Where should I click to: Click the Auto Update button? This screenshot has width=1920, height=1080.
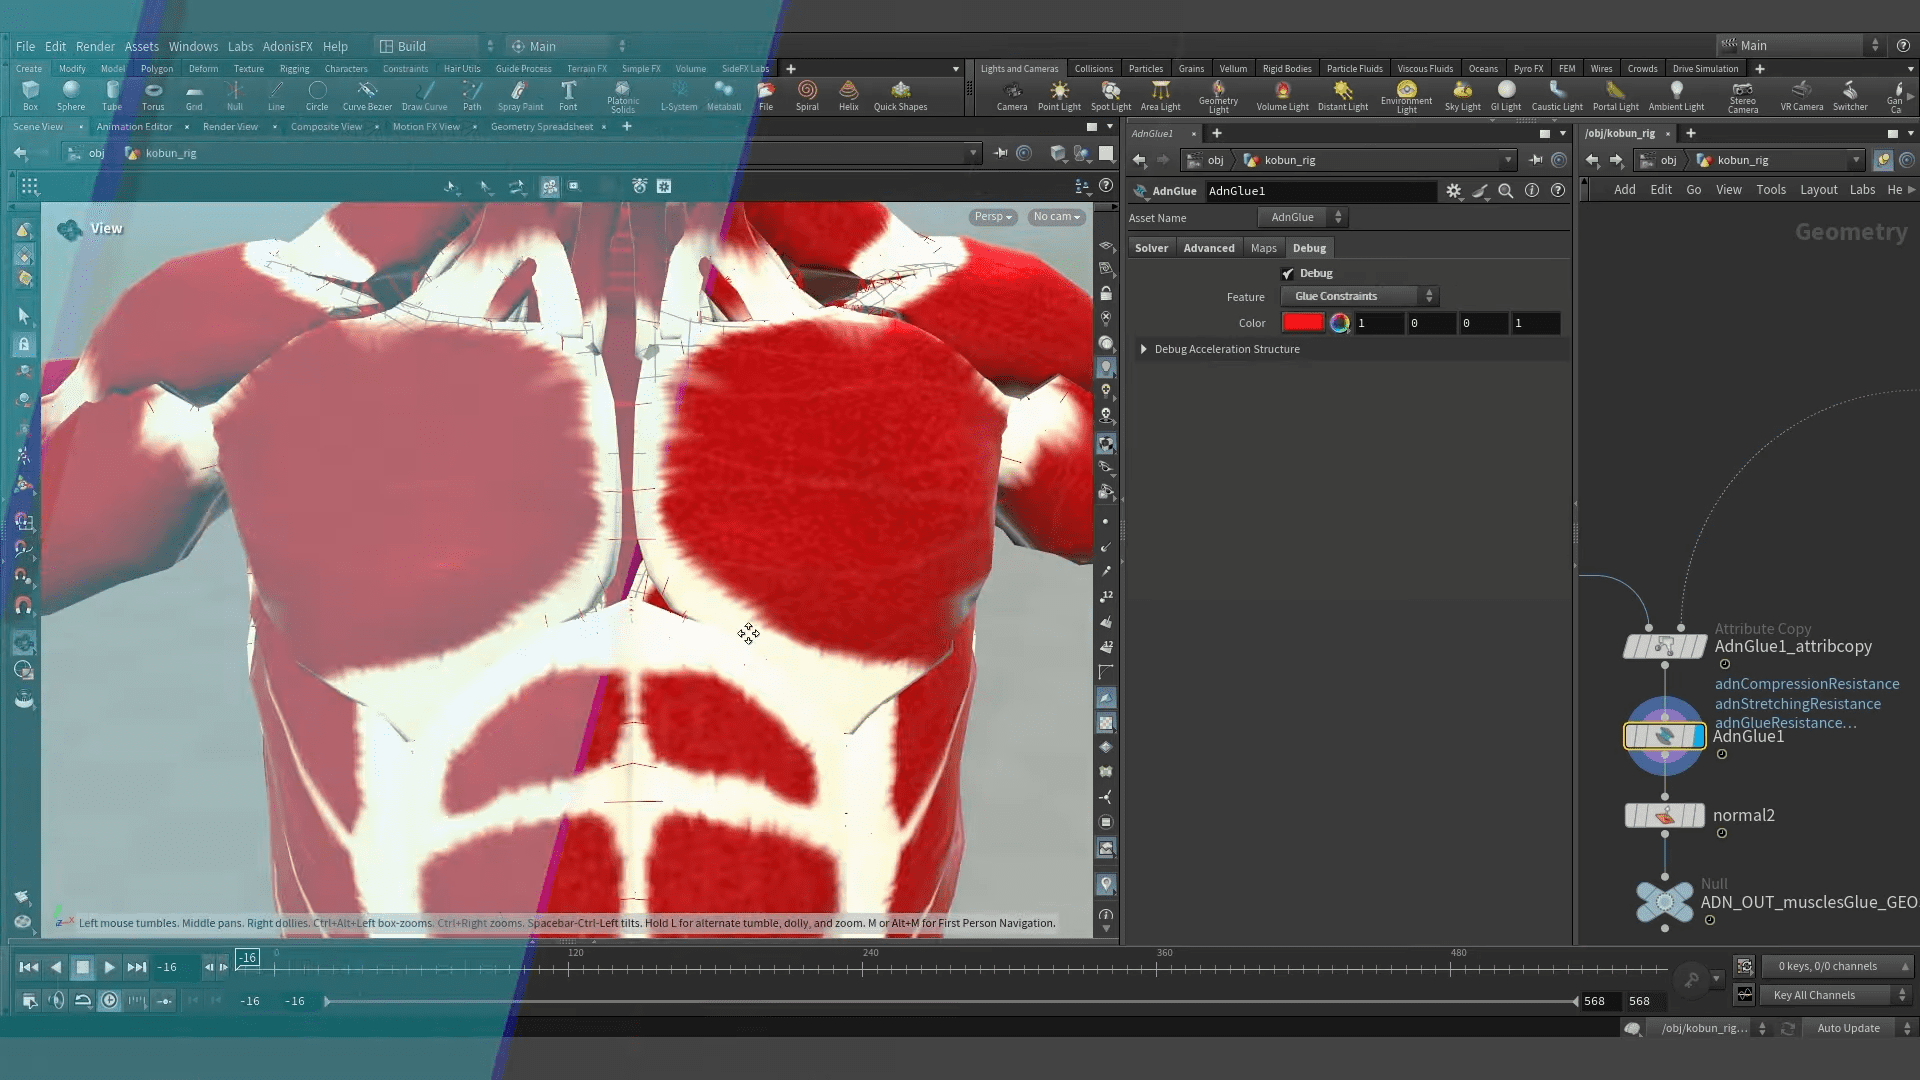[1848, 1028]
